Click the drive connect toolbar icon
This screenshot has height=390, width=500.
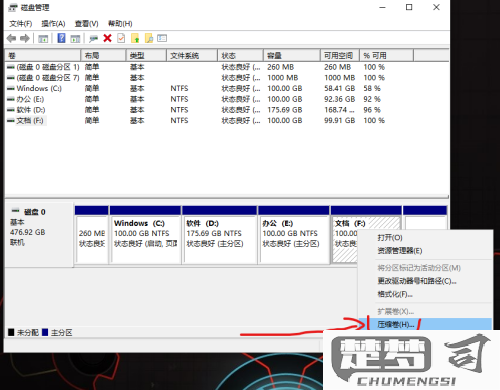tap(93, 39)
